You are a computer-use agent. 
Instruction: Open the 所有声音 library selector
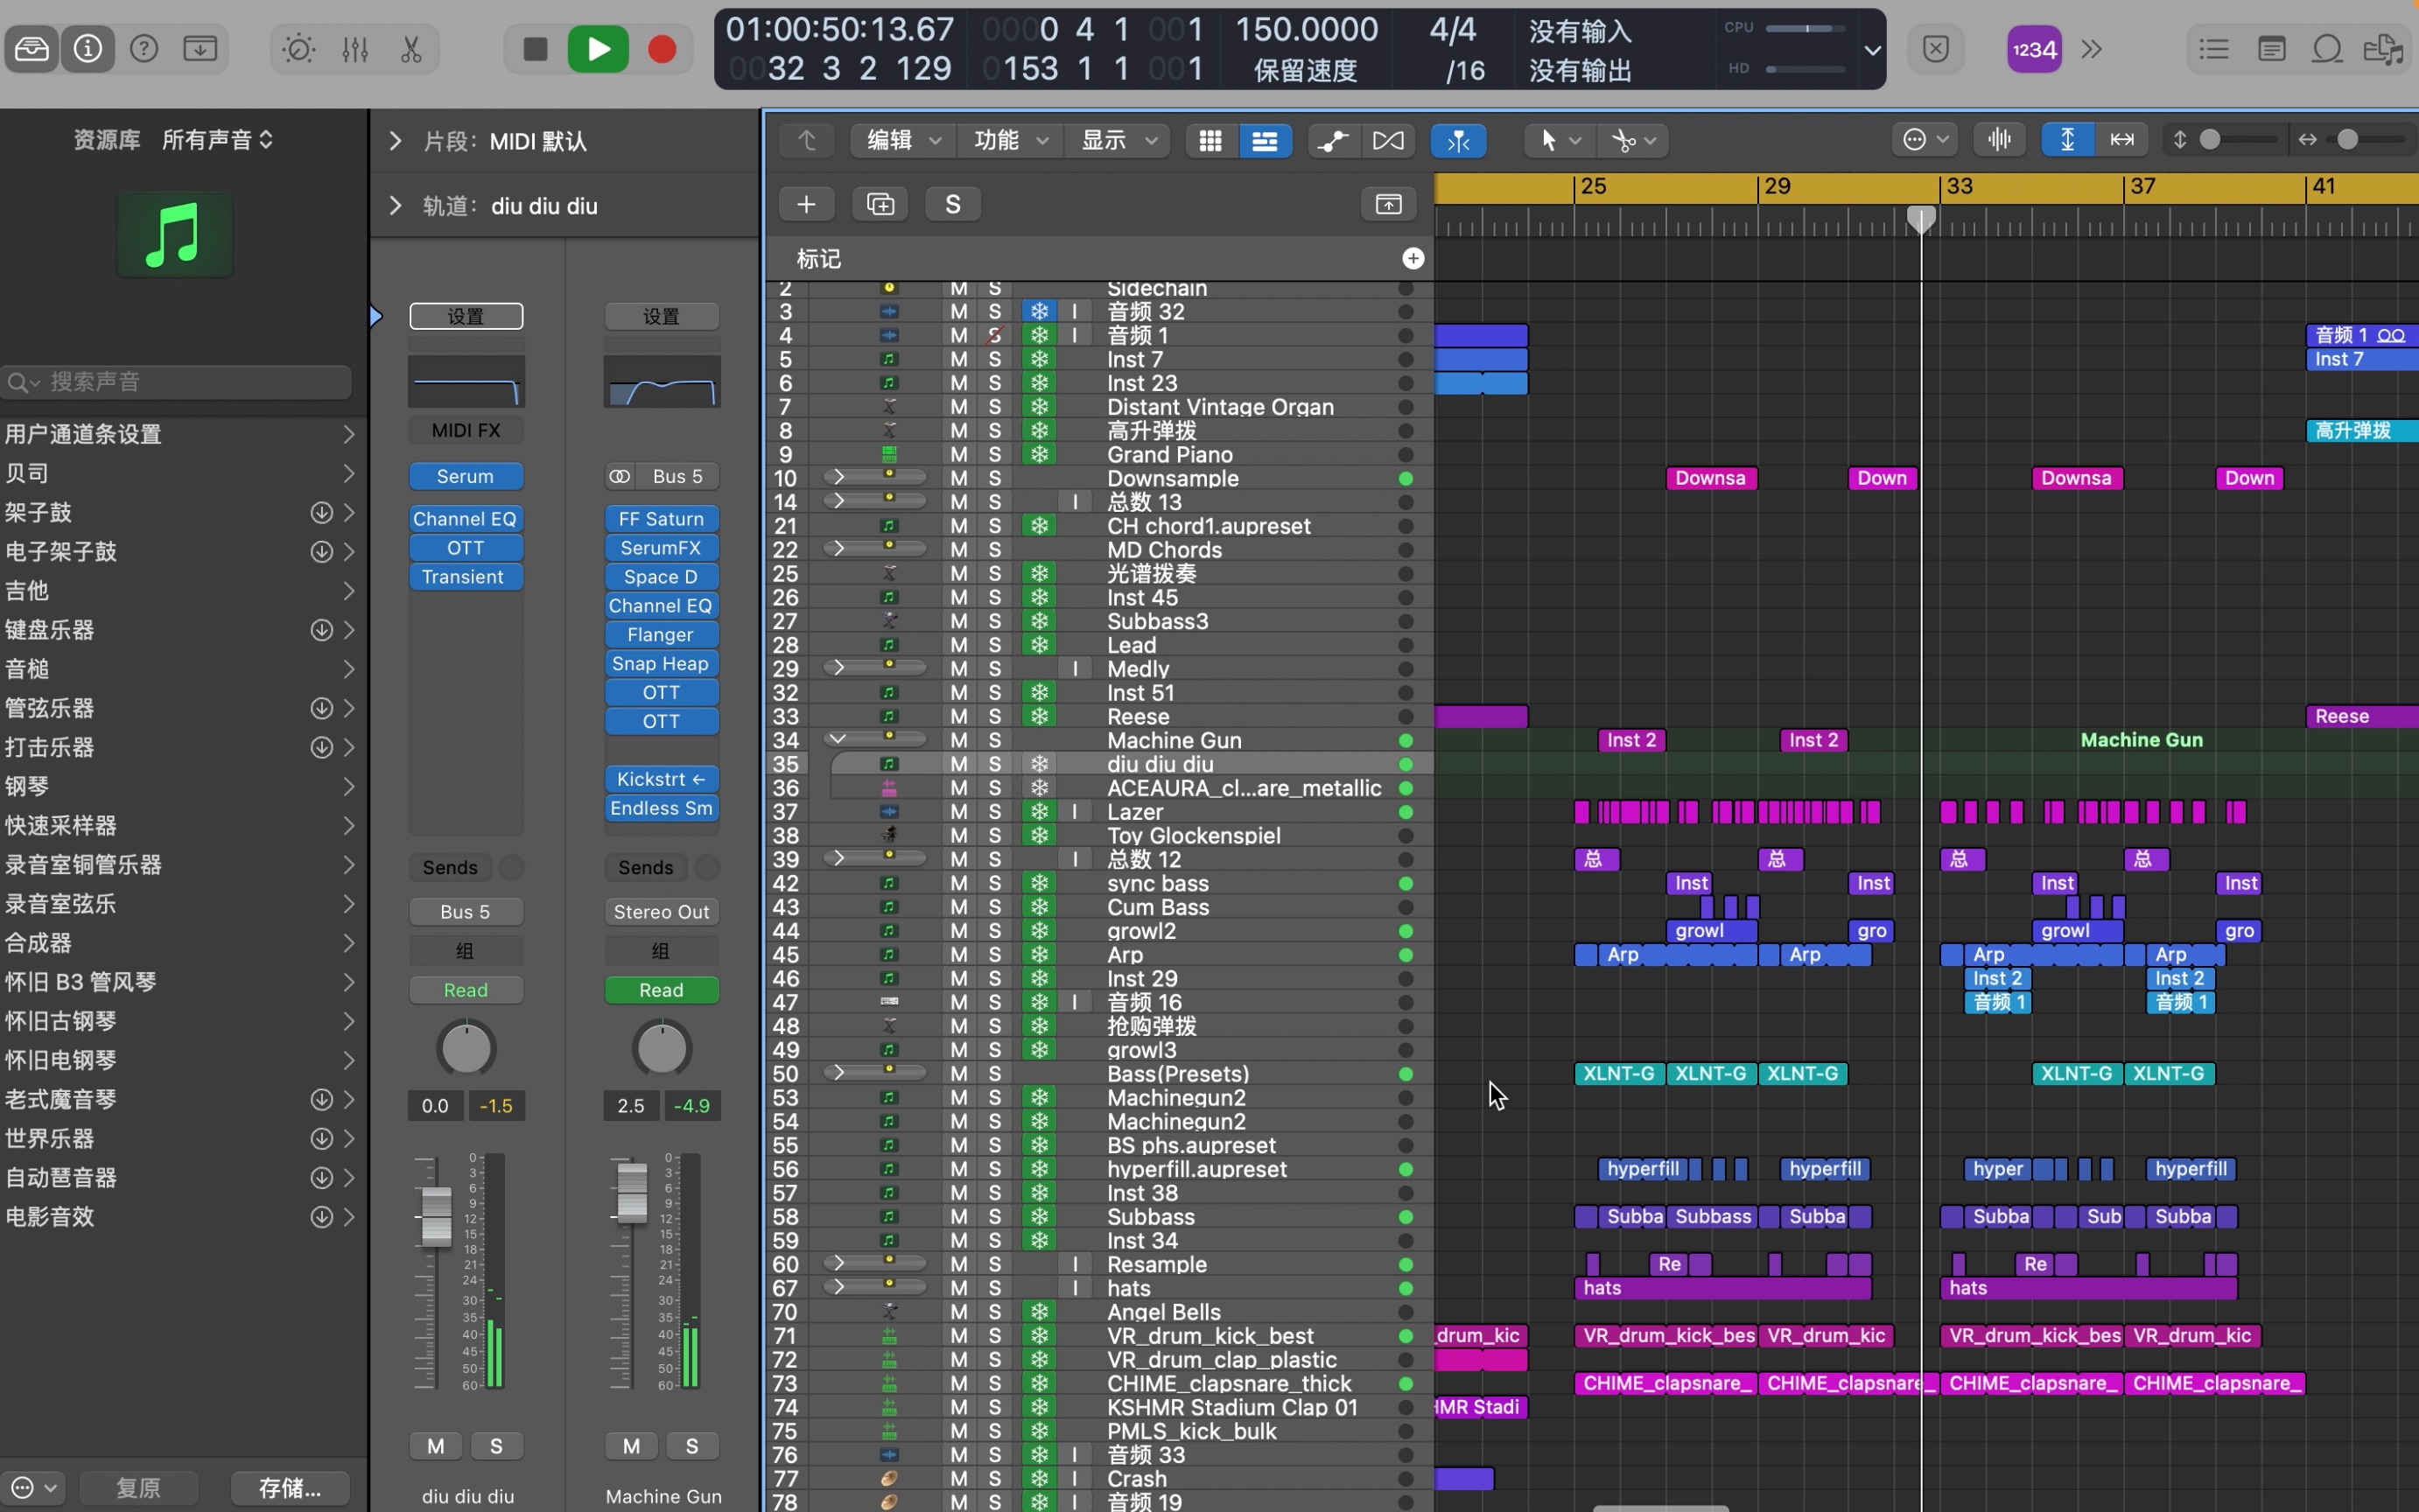[217, 140]
